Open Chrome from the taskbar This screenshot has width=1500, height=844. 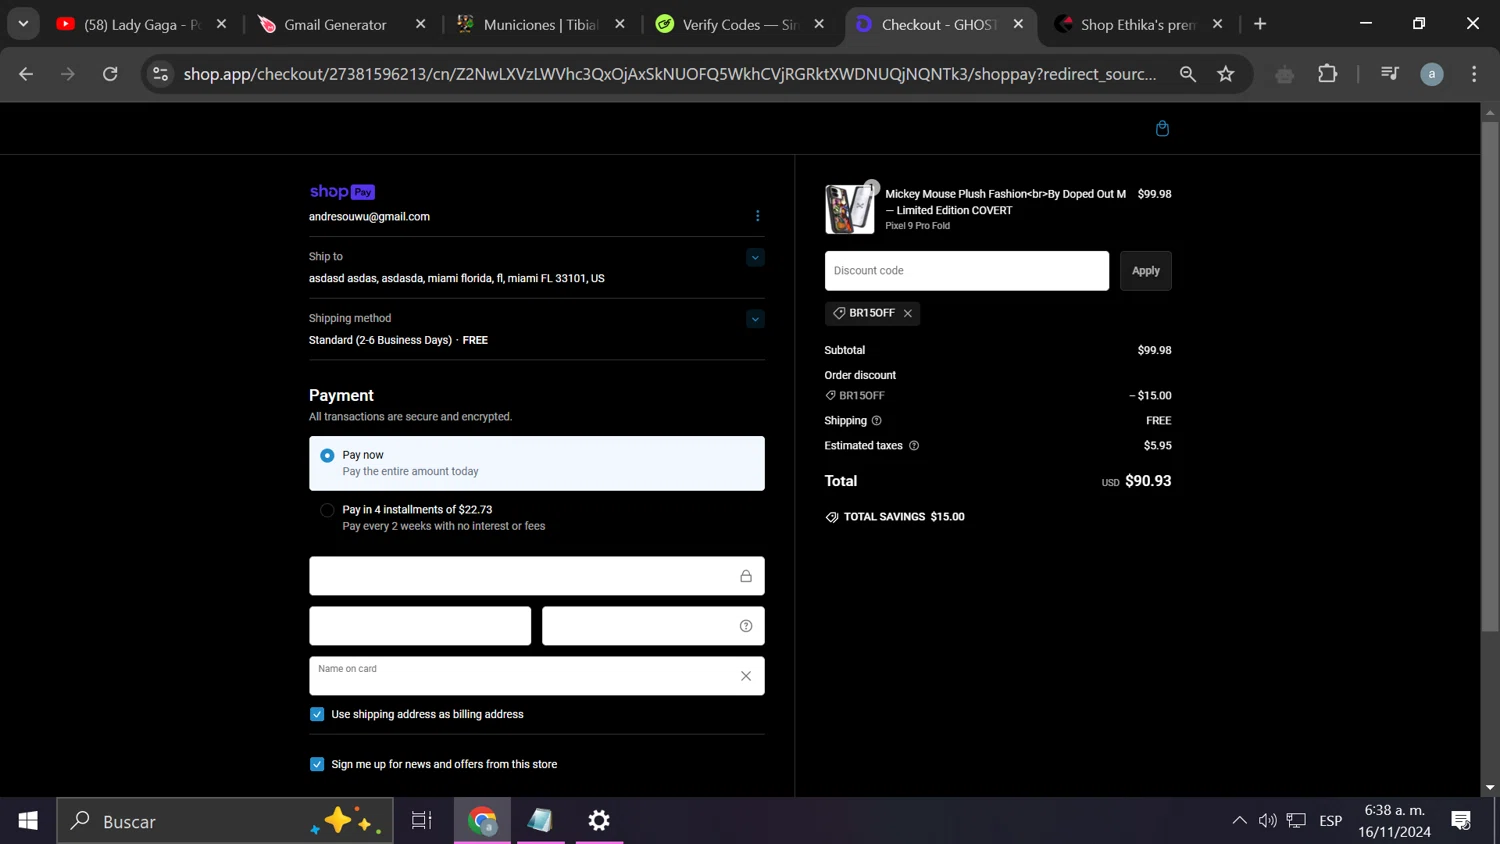tap(483, 821)
